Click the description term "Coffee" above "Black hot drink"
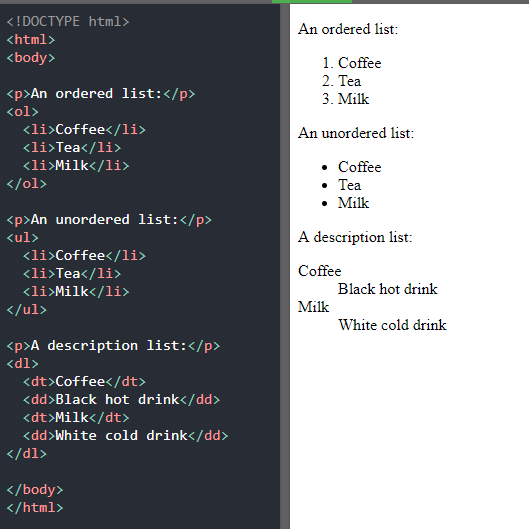529x529 pixels. pyautogui.click(x=319, y=271)
